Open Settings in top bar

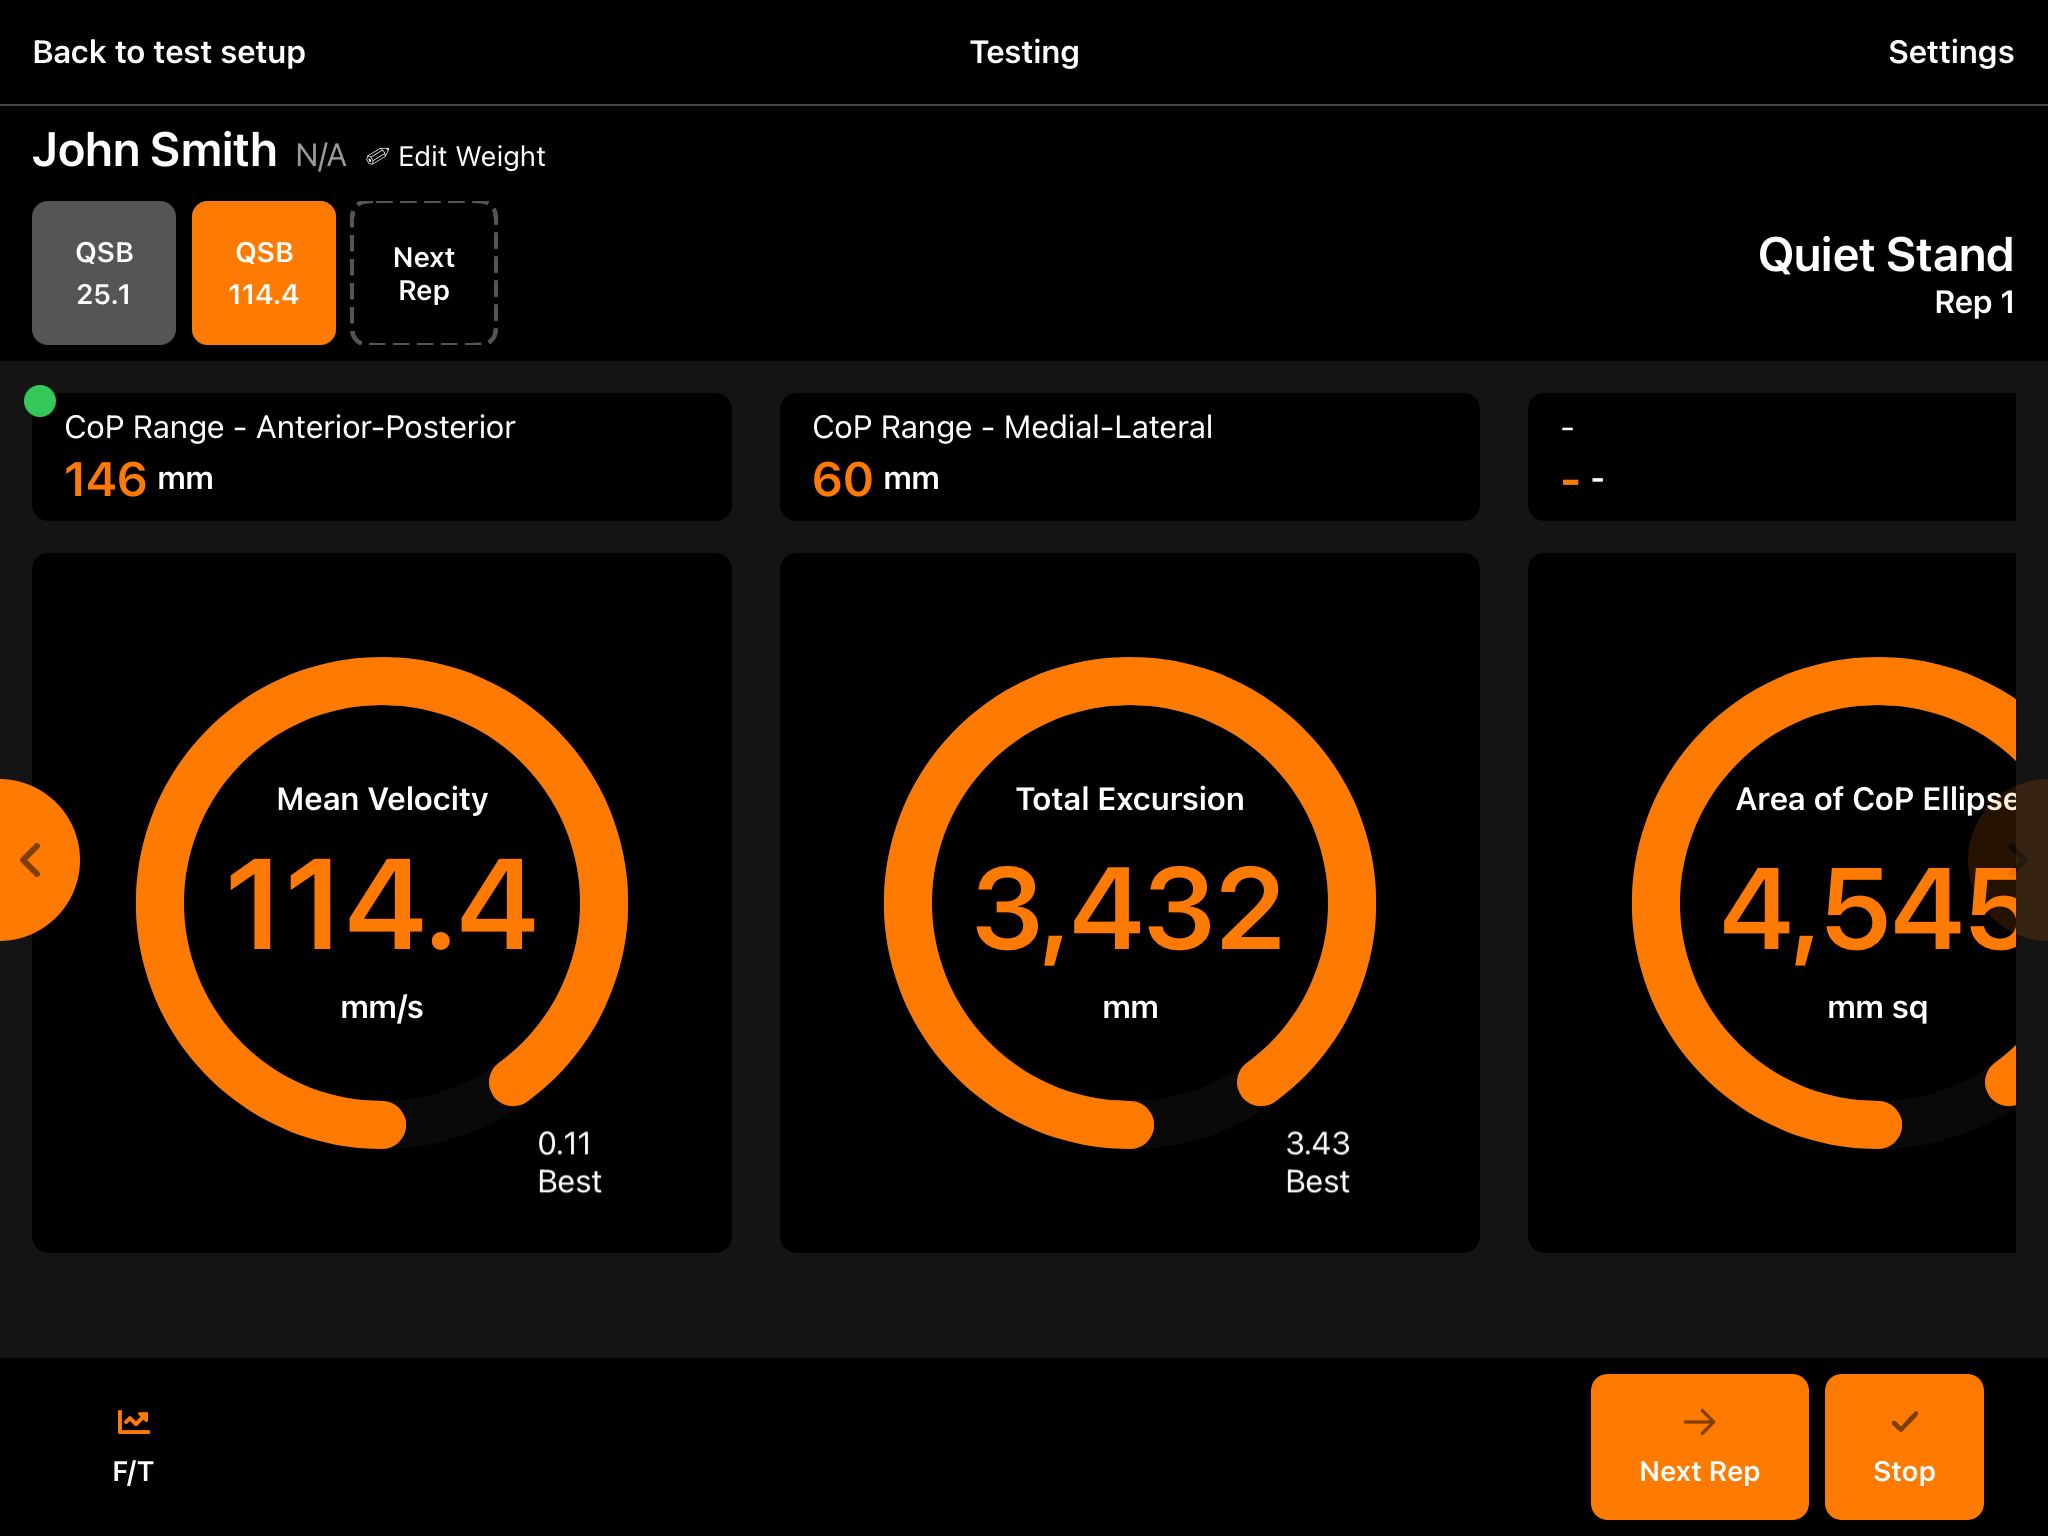(1950, 52)
